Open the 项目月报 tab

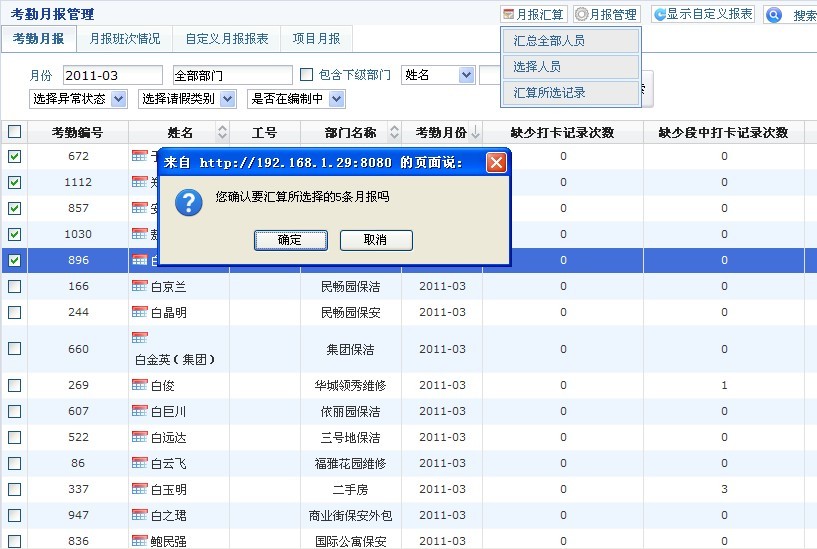tap(316, 39)
